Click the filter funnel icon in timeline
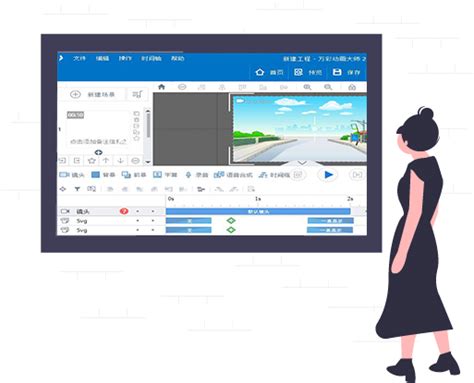 [77, 189]
